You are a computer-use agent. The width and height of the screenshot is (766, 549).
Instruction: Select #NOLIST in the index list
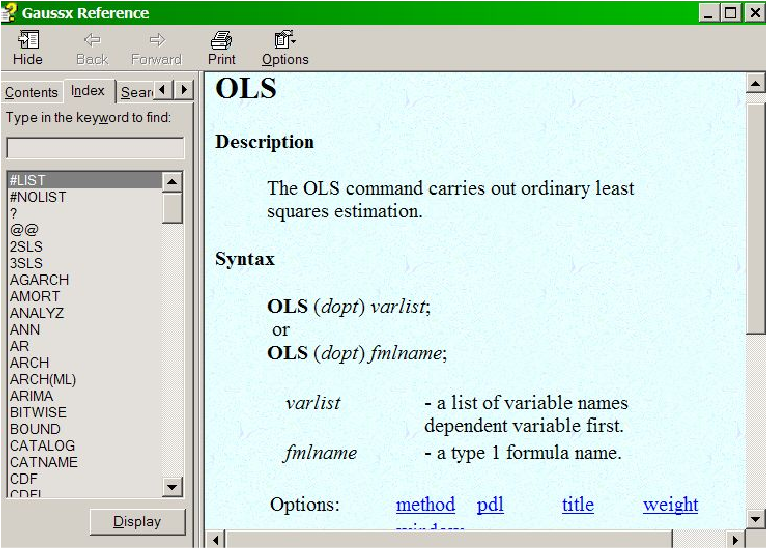pyautogui.click(x=85, y=197)
